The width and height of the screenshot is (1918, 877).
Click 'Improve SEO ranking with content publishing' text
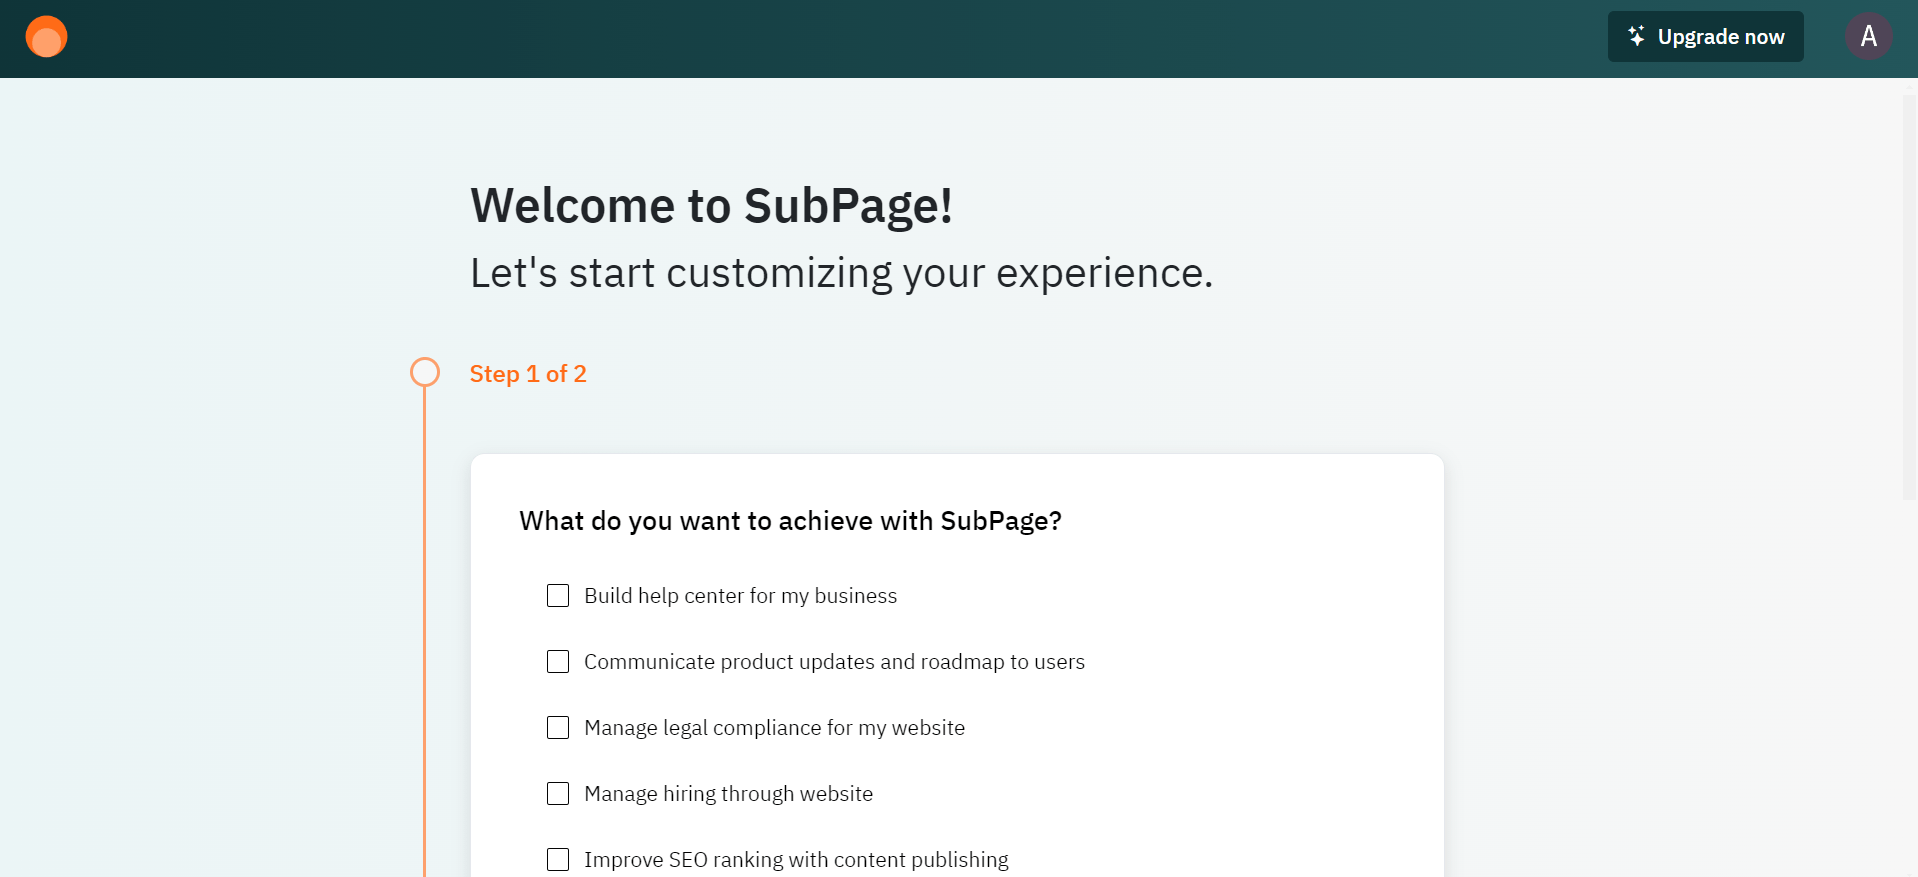tap(796, 860)
